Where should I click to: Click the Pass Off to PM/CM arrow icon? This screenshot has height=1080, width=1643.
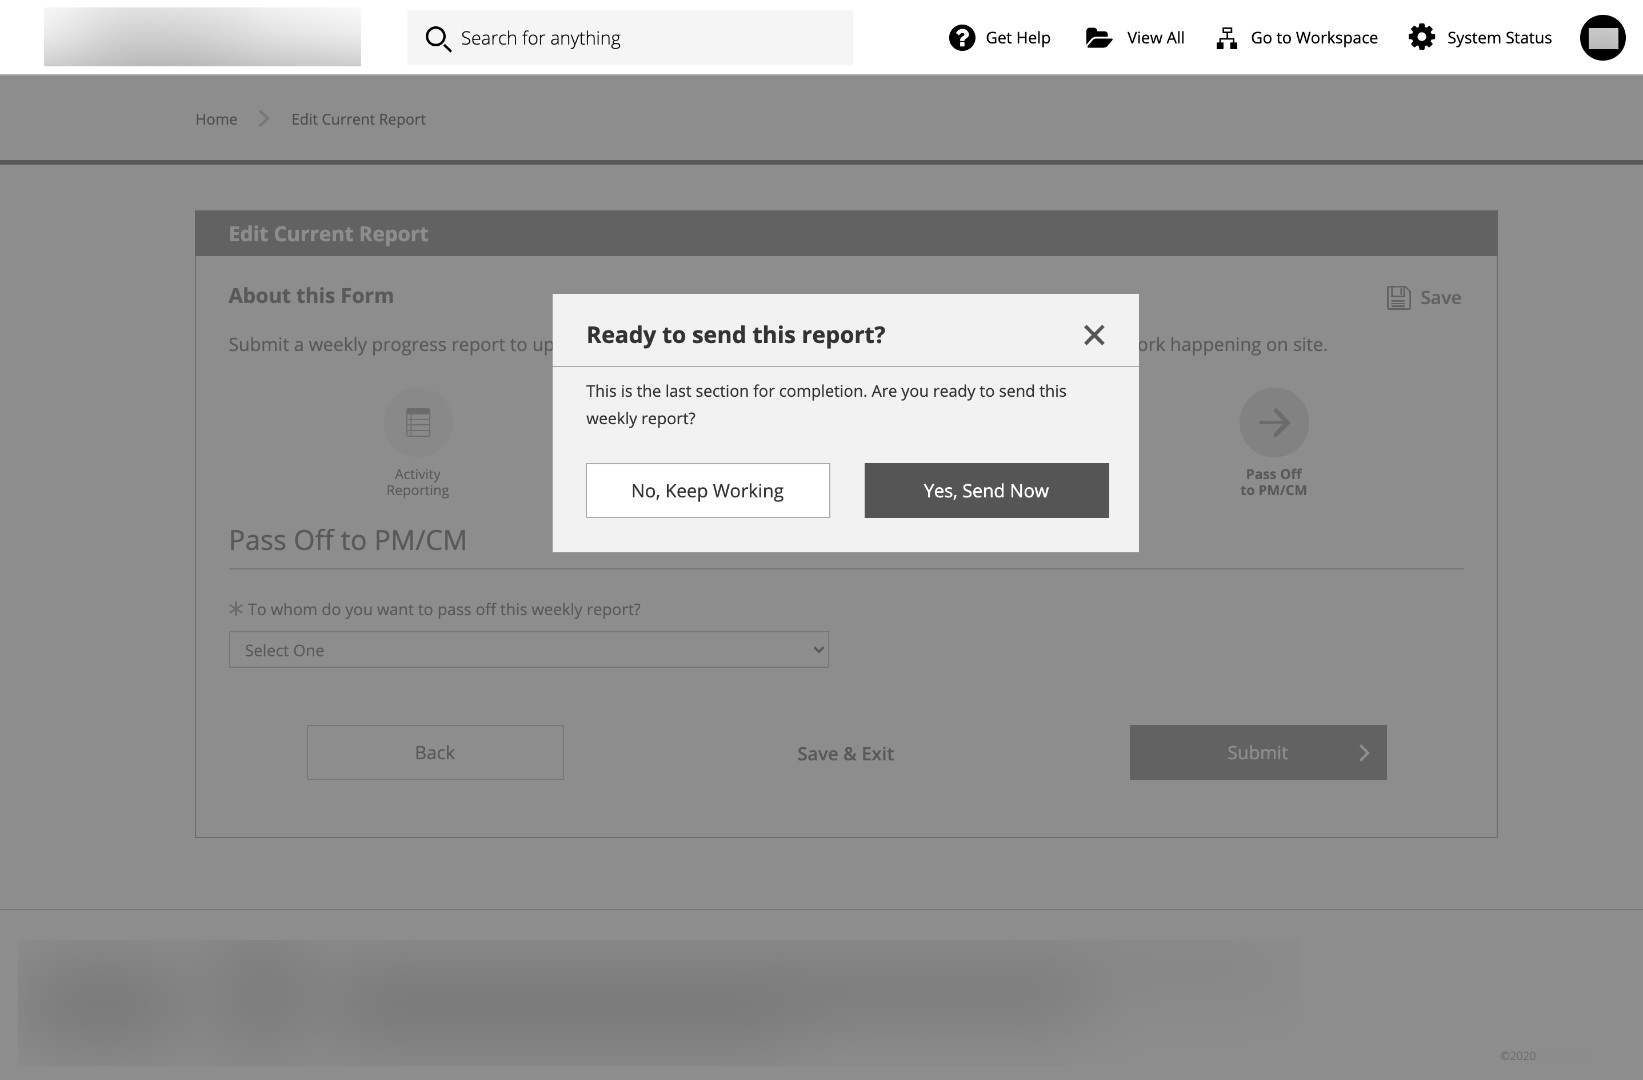click(x=1273, y=423)
